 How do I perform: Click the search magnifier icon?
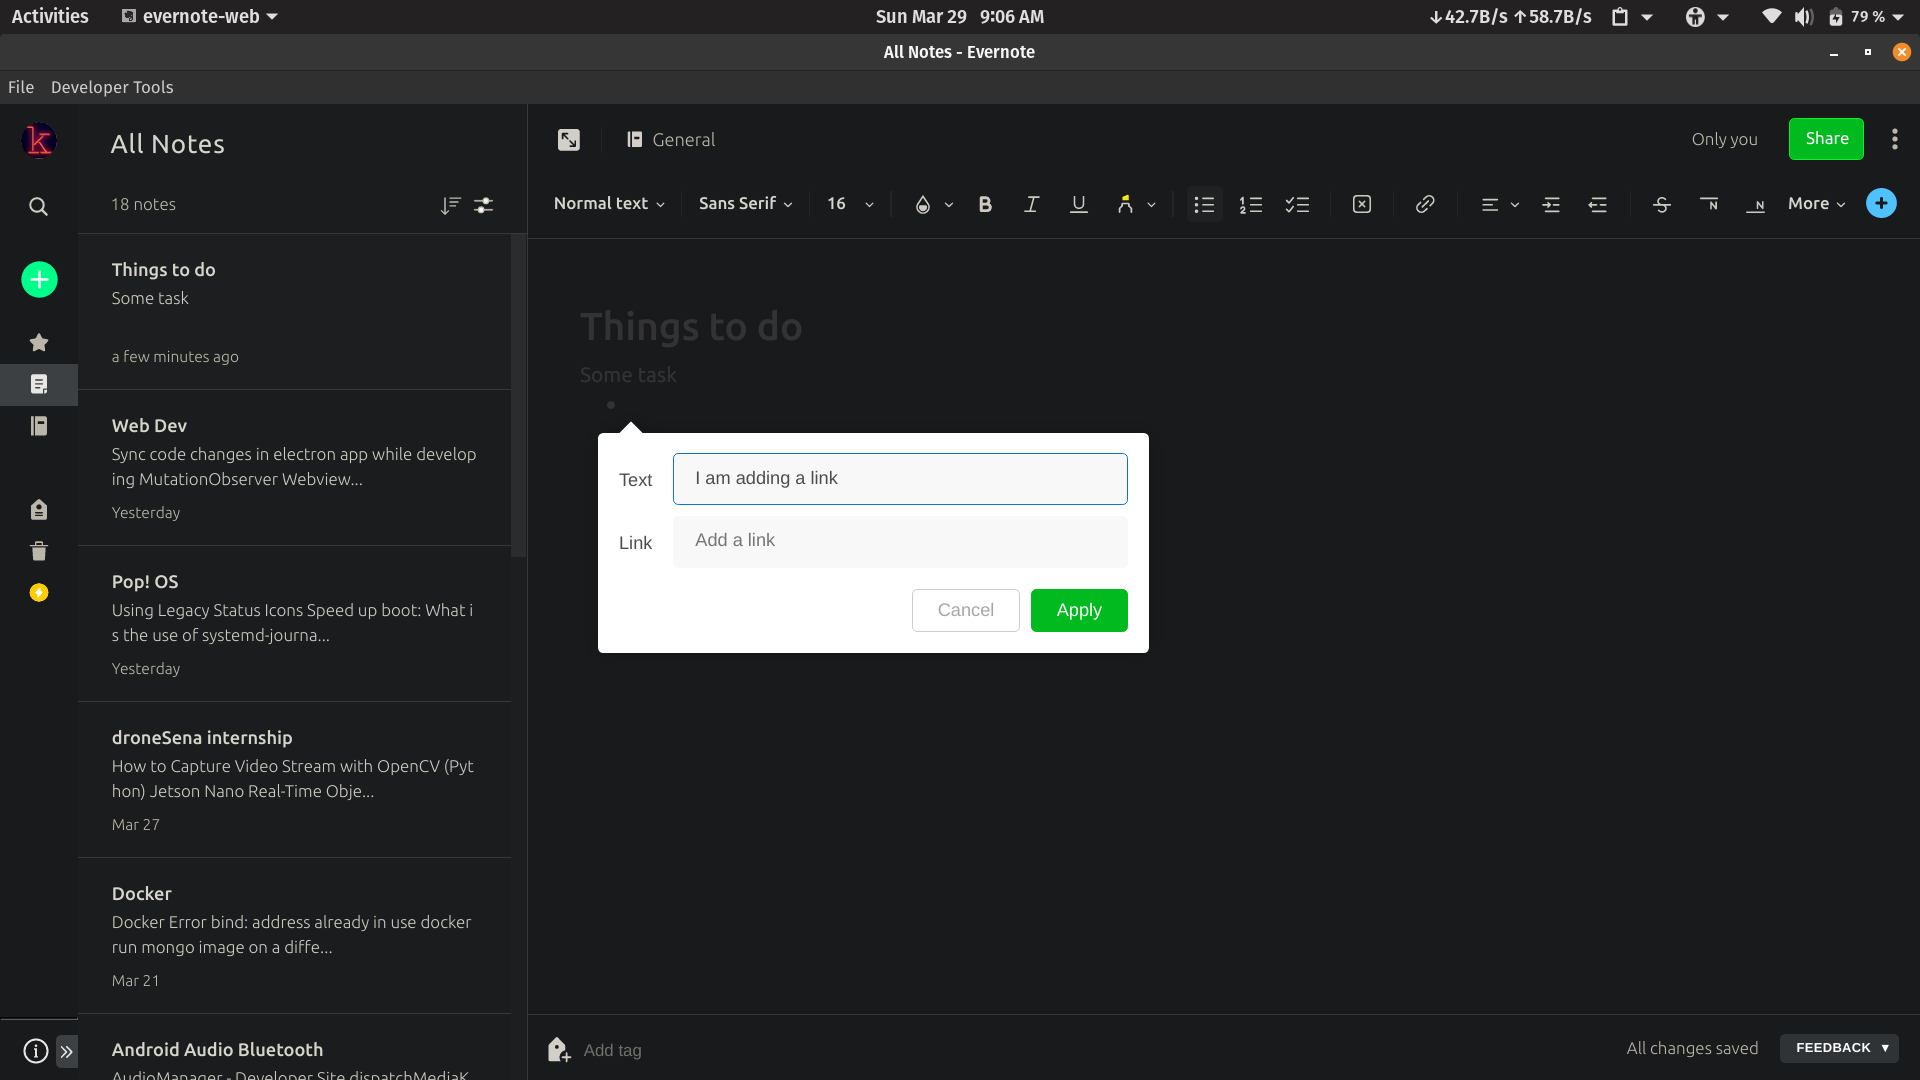tap(38, 206)
